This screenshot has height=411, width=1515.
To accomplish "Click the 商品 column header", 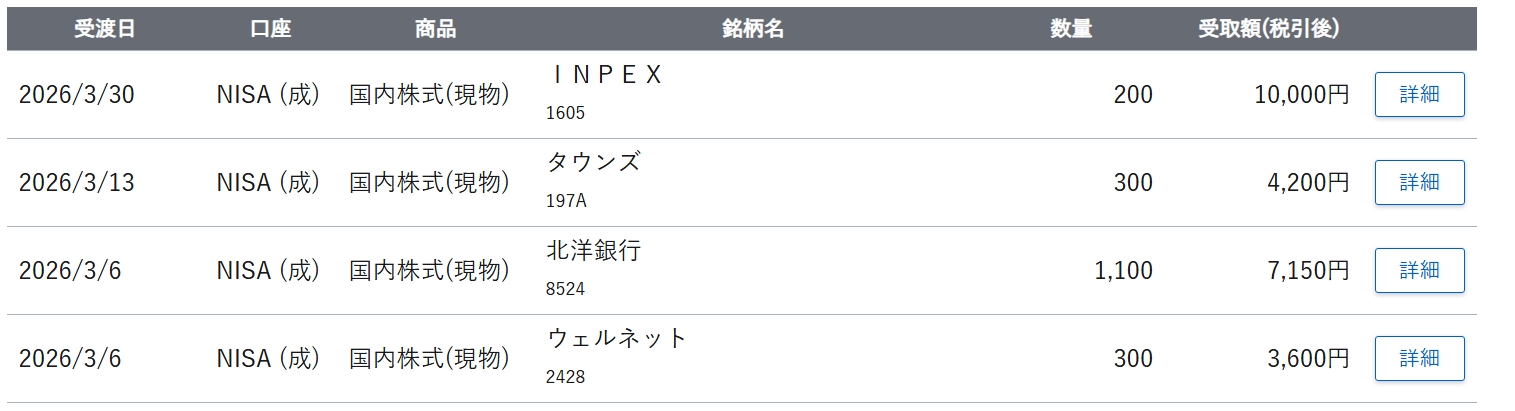I will [435, 29].
